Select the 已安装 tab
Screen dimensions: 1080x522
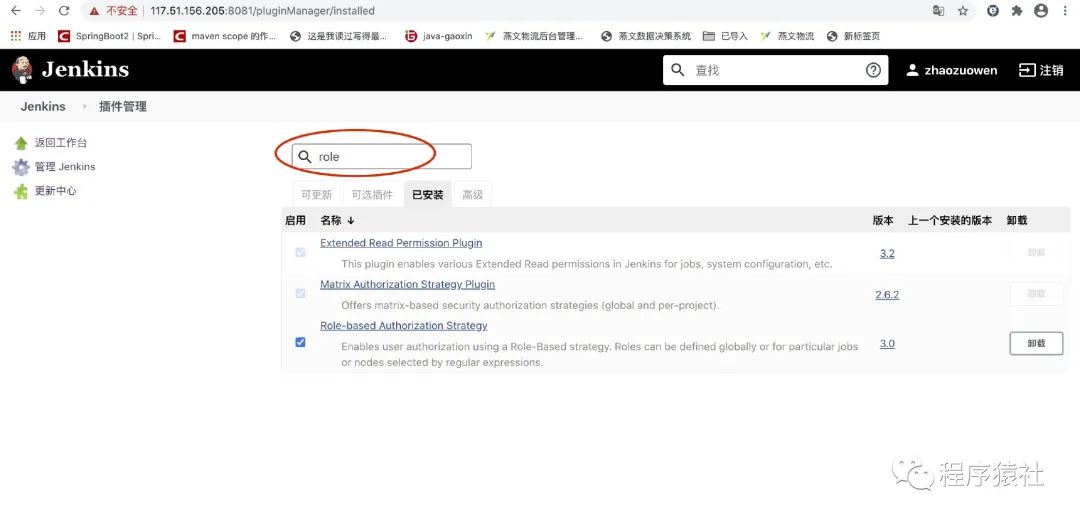428,195
